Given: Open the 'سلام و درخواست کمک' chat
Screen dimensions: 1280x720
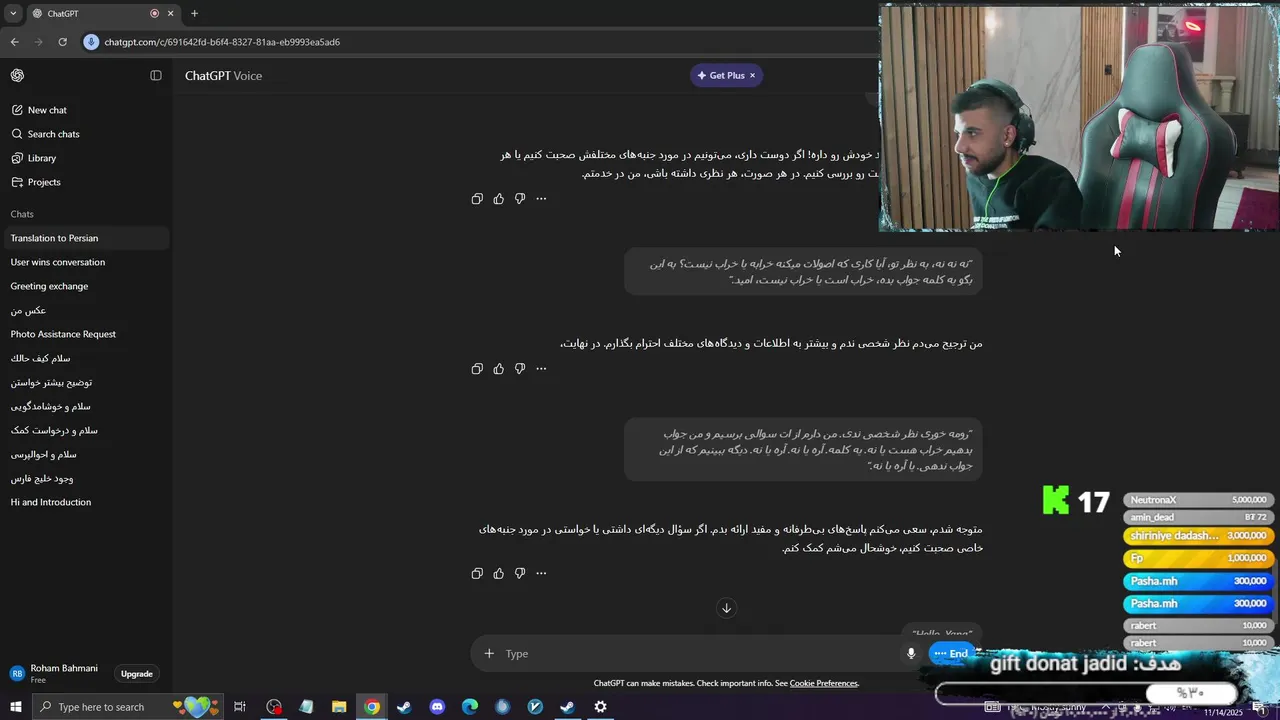Looking at the screenshot, I should [x=85, y=430].
